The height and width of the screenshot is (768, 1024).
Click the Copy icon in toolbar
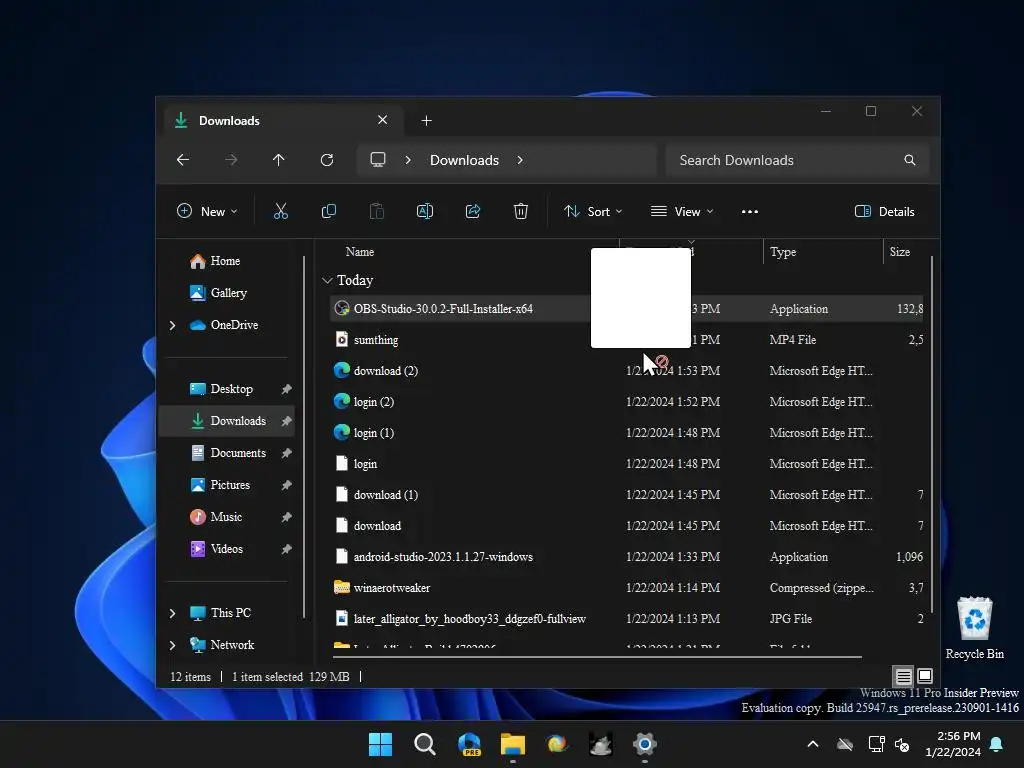click(x=328, y=211)
